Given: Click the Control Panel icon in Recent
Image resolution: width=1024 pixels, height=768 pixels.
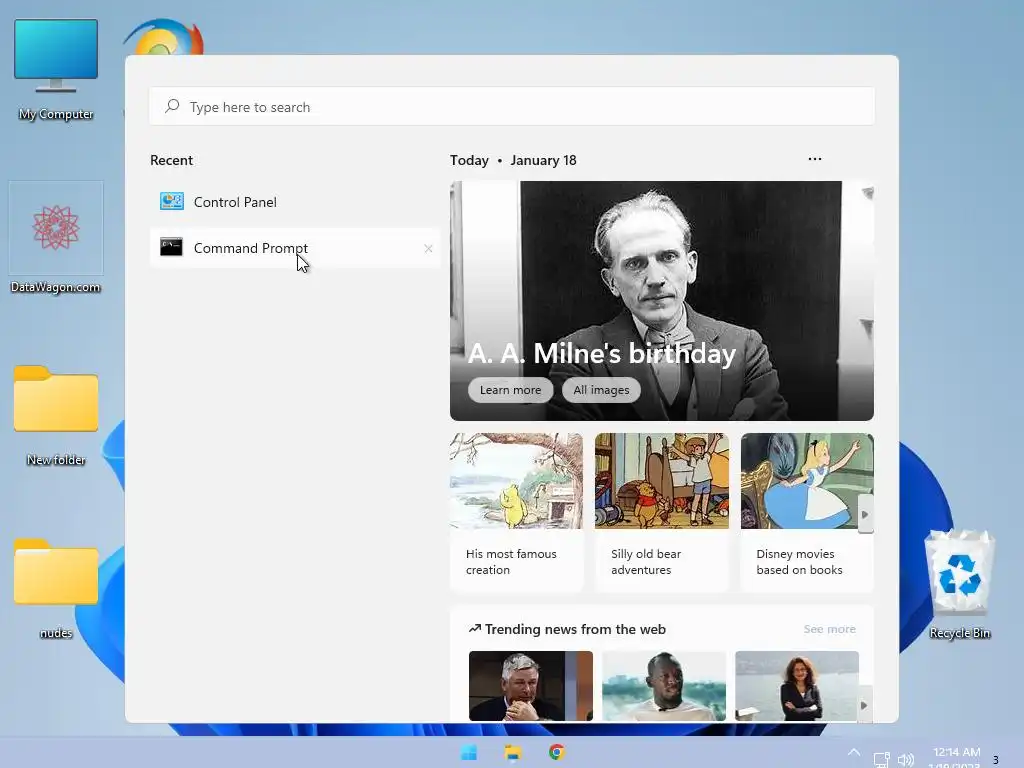Looking at the screenshot, I should (x=172, y=201).
